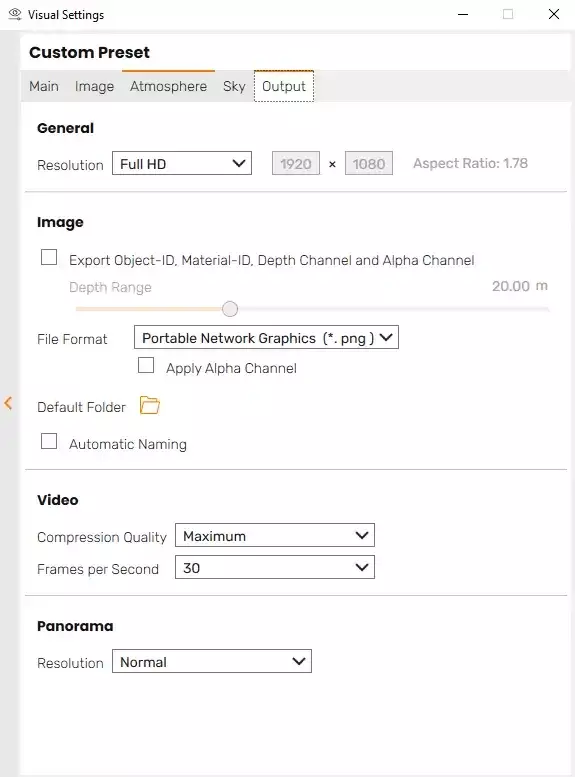Switch to the Main tab
This screenshot has height=777, width=575.
[x=44, y=86]
